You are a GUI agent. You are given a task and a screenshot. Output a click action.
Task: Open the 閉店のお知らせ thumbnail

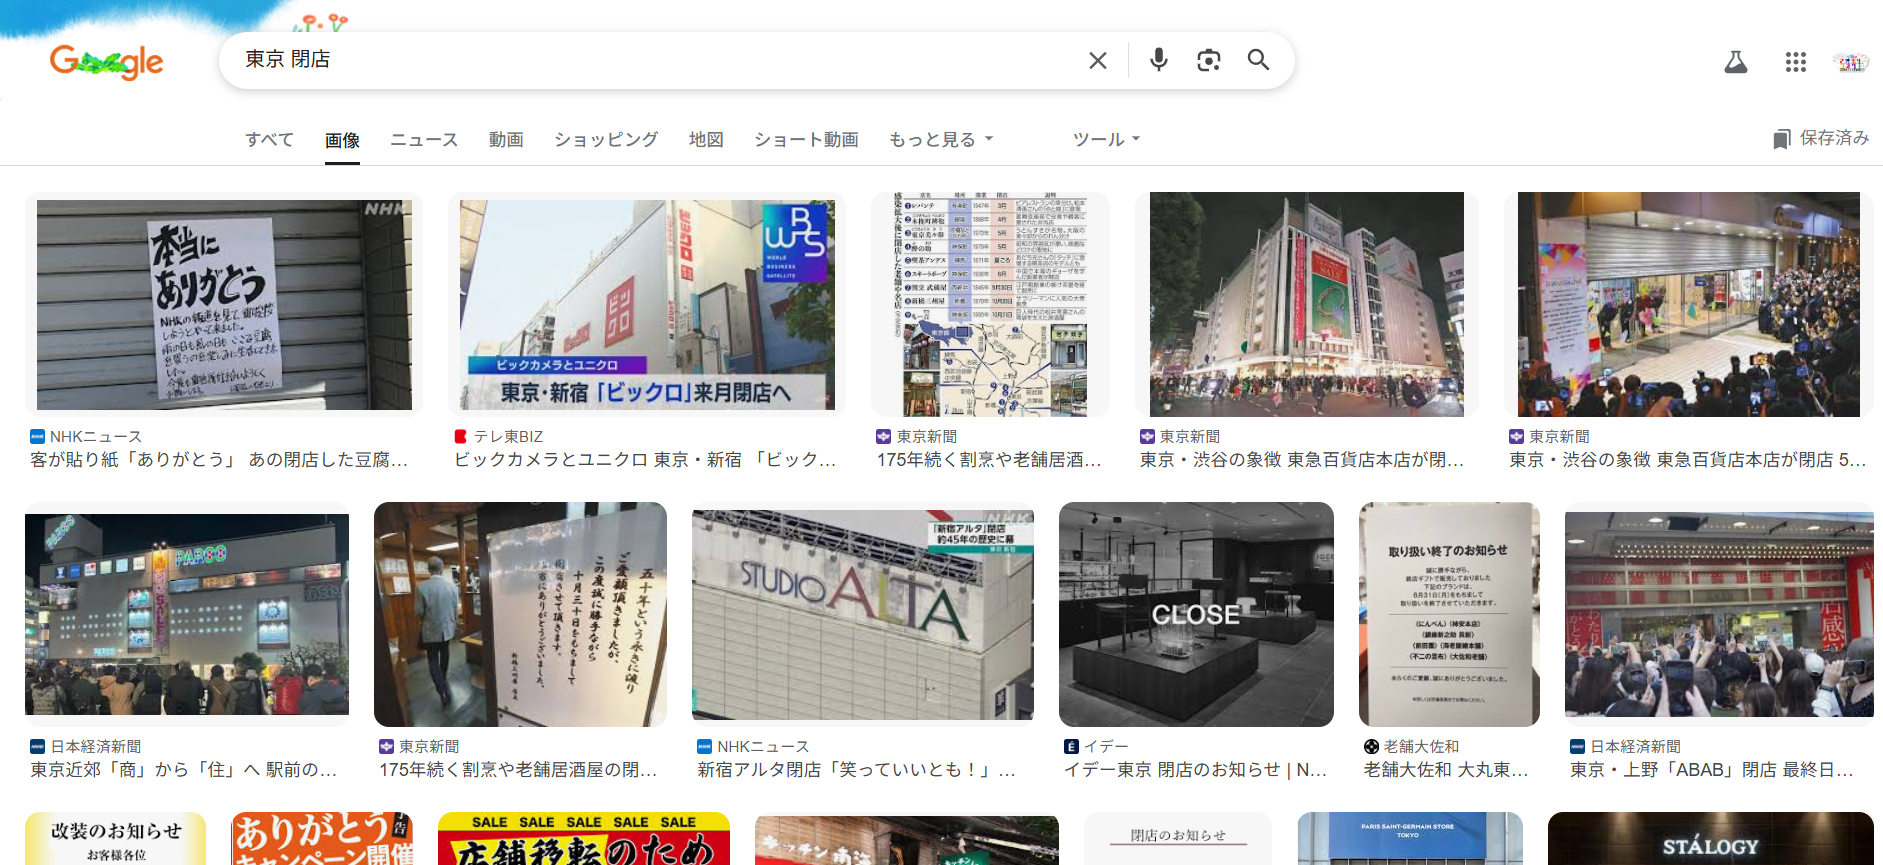(x=1178, y=838)
